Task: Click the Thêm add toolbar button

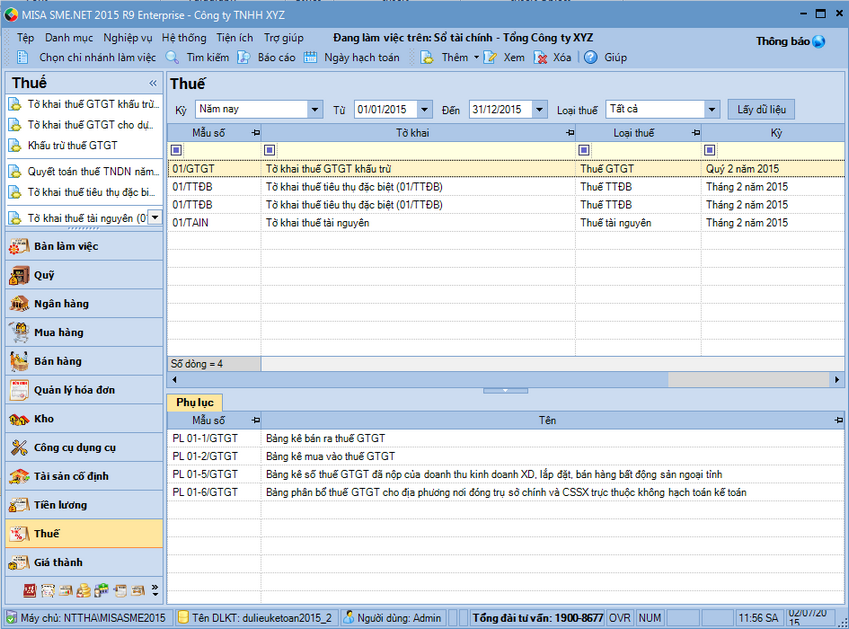Action: (x=445, y=57)
